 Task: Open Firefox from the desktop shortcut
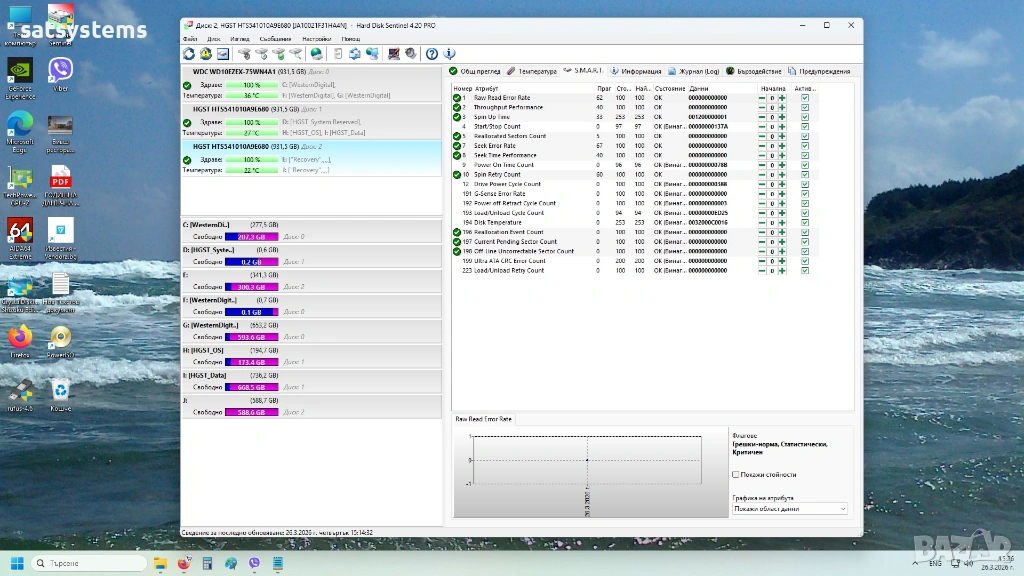point(20,338)
